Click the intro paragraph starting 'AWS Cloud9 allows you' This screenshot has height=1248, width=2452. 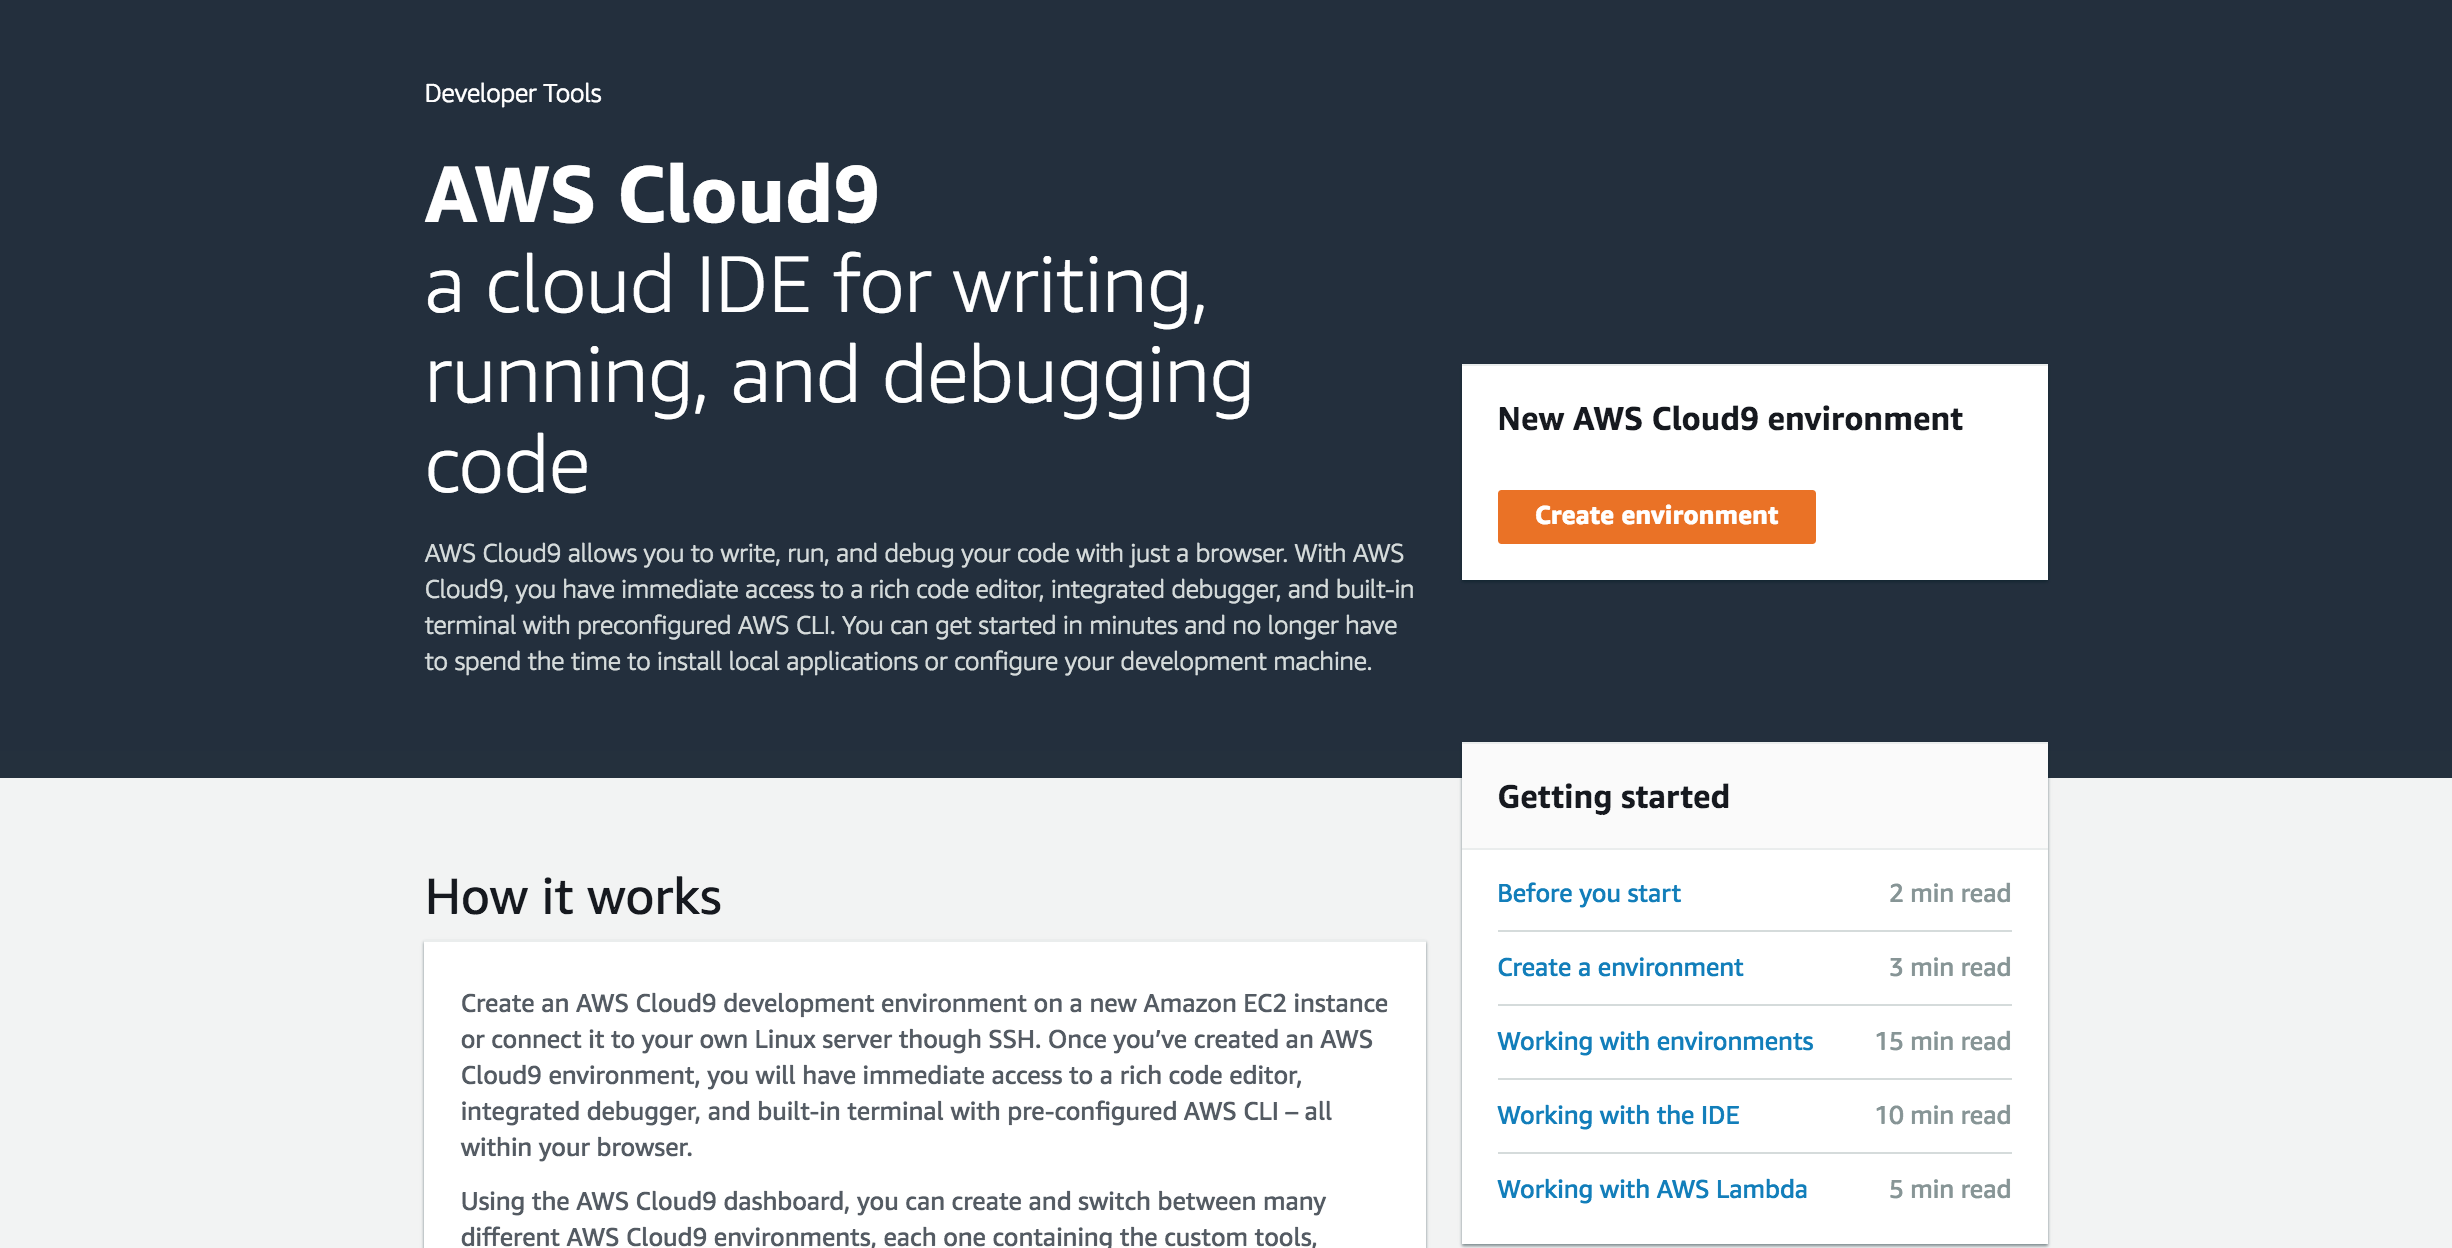click(x=918, y=607)
